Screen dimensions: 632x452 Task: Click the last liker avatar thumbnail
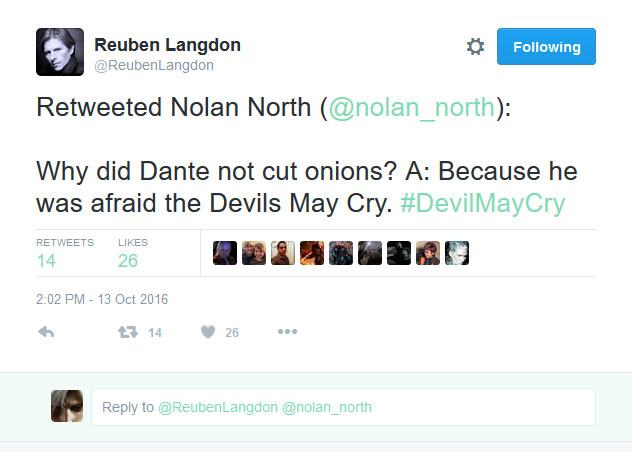pyautogui.click(x=457, y=253)
